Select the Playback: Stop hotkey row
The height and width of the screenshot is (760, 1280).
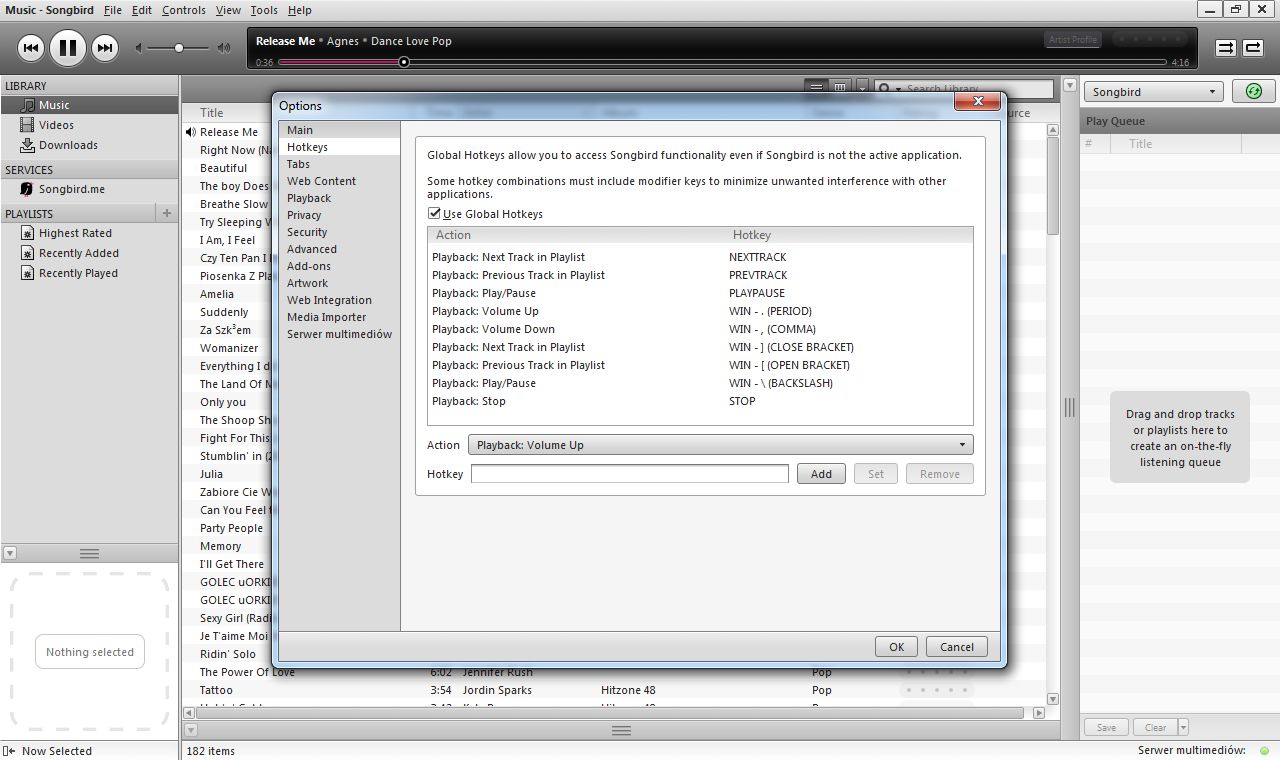click(x=700, y=401)
